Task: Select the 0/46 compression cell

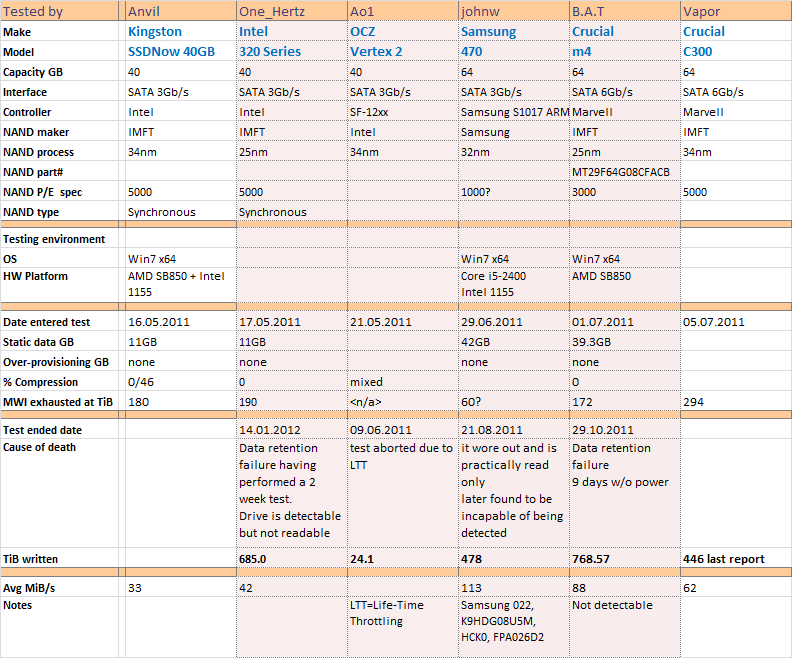Action: 181,382
